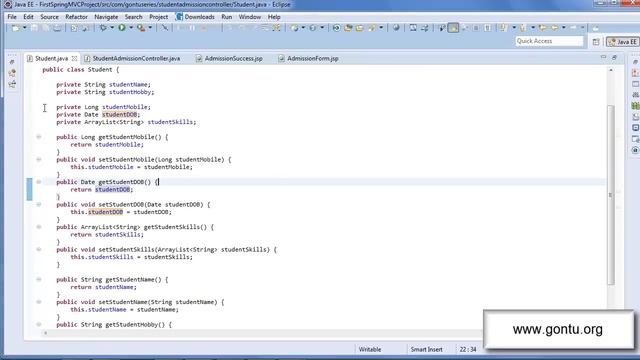This screenshot has width=640, height=360.
Task: Open the Search menu
Action: coord(133,17)
